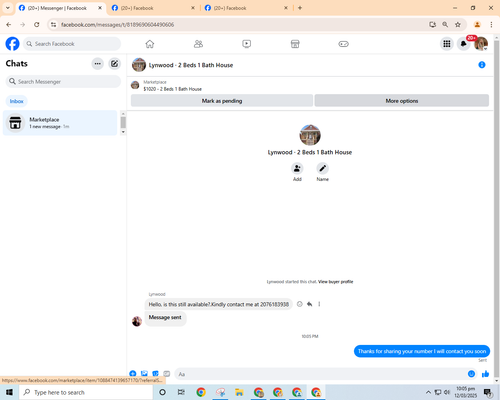Select the Inbox filter tab
This screenshot has width=500, height=400.
16,101
